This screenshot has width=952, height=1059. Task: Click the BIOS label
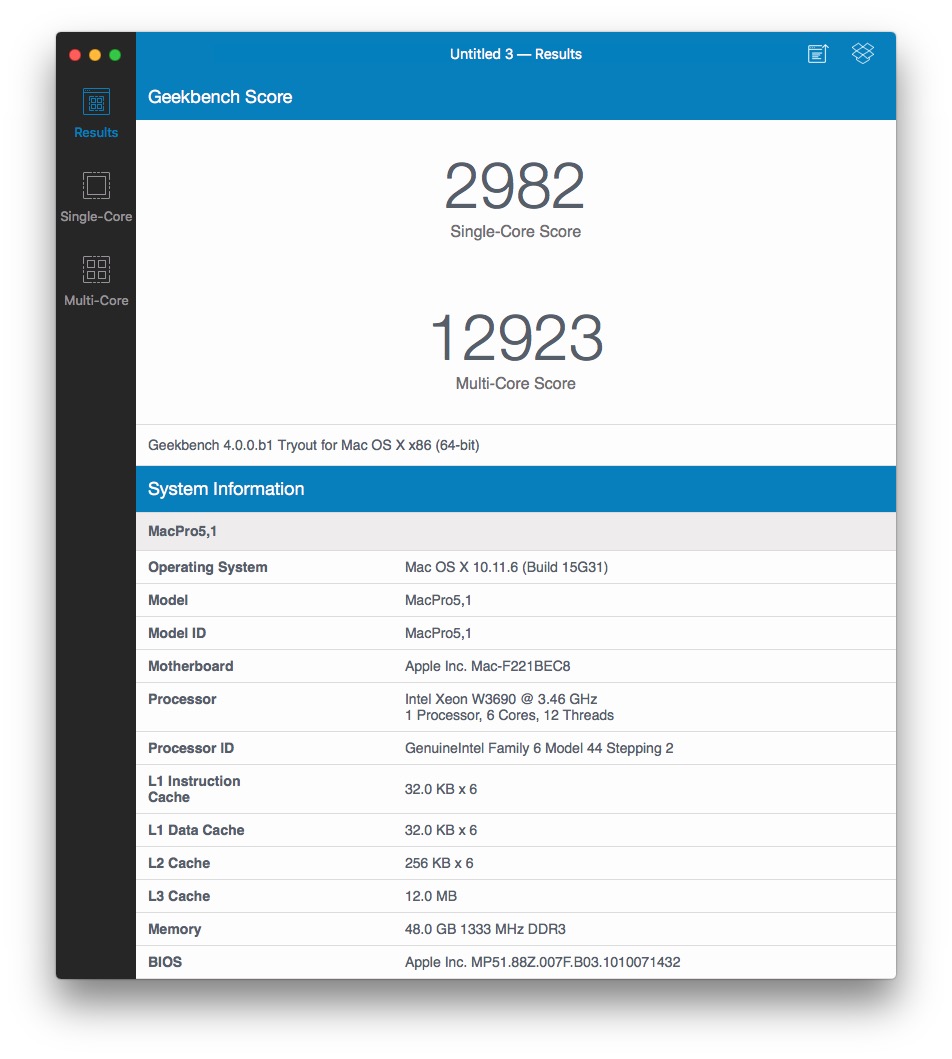tap(165, 962)
